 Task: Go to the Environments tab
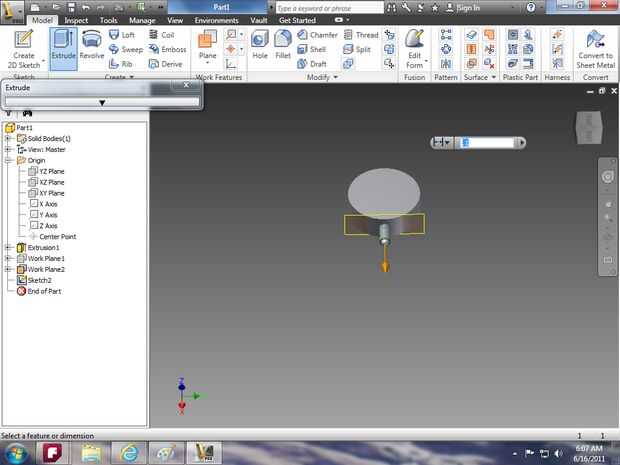(x=216, y=20)
